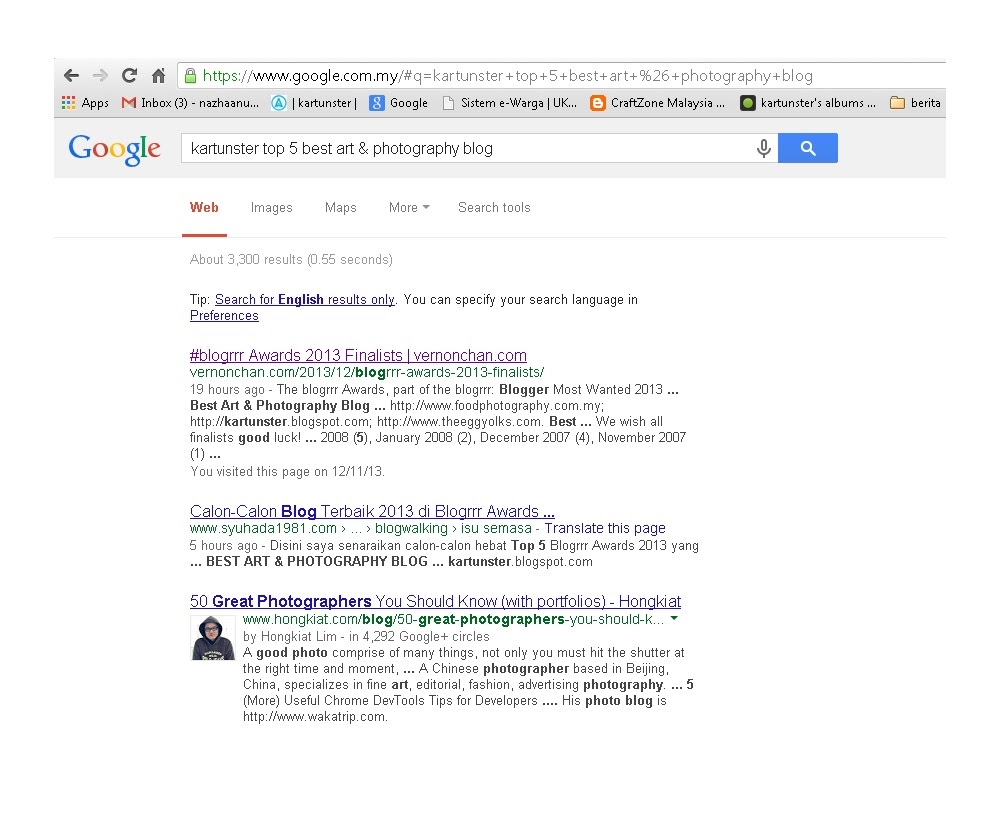Switch to the Maps tab

(341, 207)
